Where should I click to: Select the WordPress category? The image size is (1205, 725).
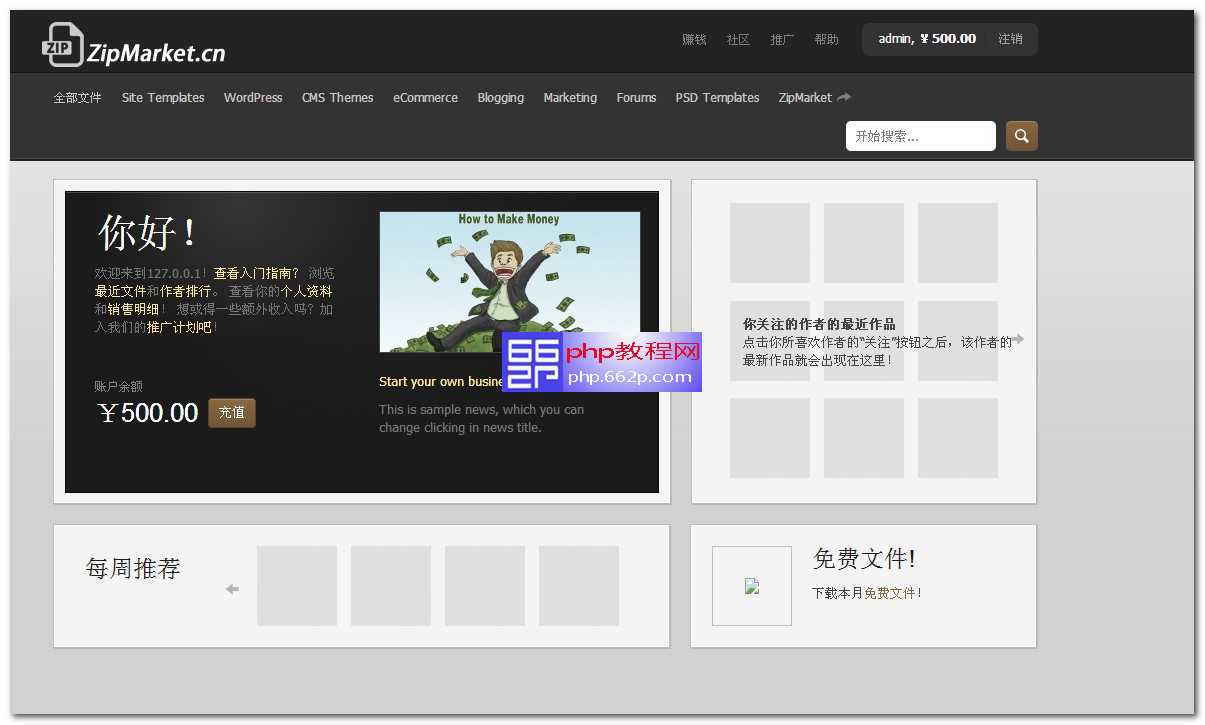tap(253, 98)
